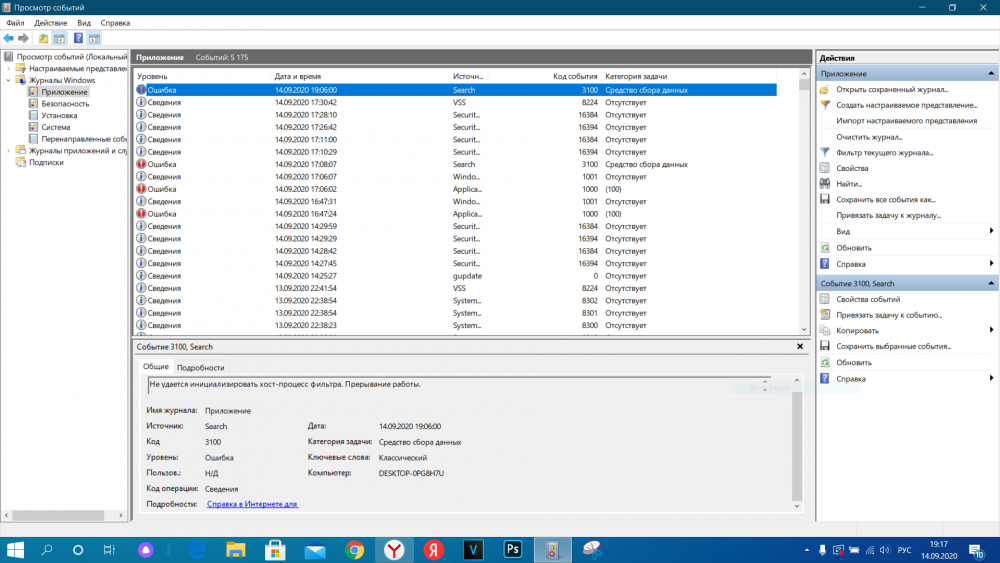Sort events by 'Дата и время' column
The width and height of the screenshot is (1000, 563).
(297, 76)
